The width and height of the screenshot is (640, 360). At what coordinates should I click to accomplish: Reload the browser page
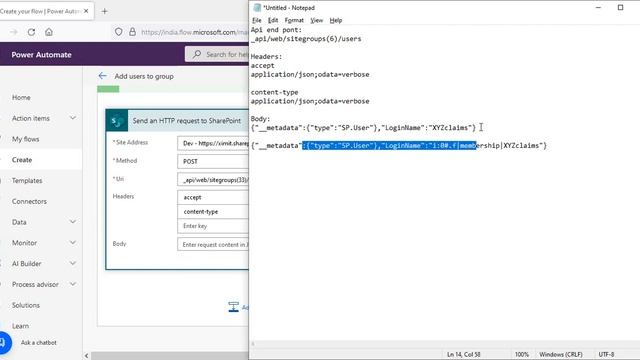tap(31, 32)
